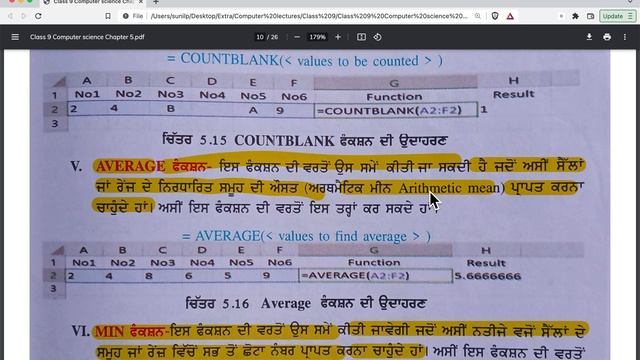Open the Extensions puzzle icon
This screenshot has width=640, height=360.
(x=576, y=16)
